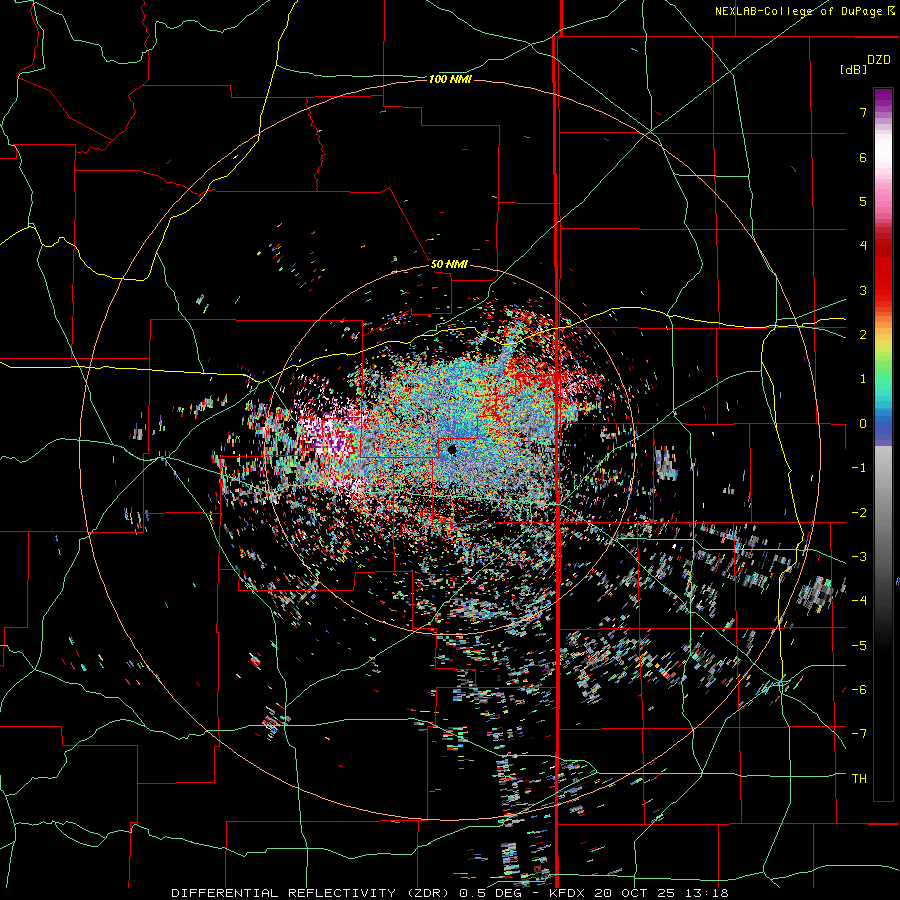
Task: Click the "-6" tick label on color scale
Action: coord(859,690)
